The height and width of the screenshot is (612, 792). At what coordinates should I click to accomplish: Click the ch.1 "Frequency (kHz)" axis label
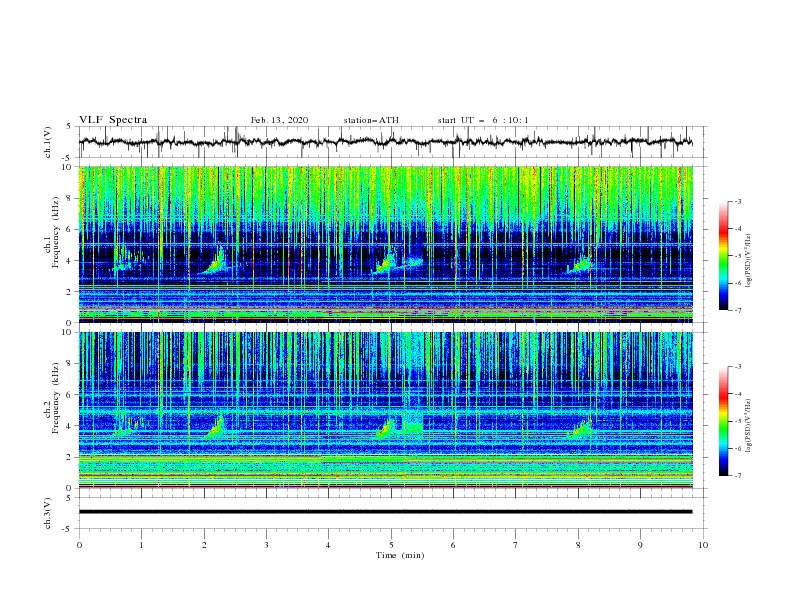click(x=56, y=232)
